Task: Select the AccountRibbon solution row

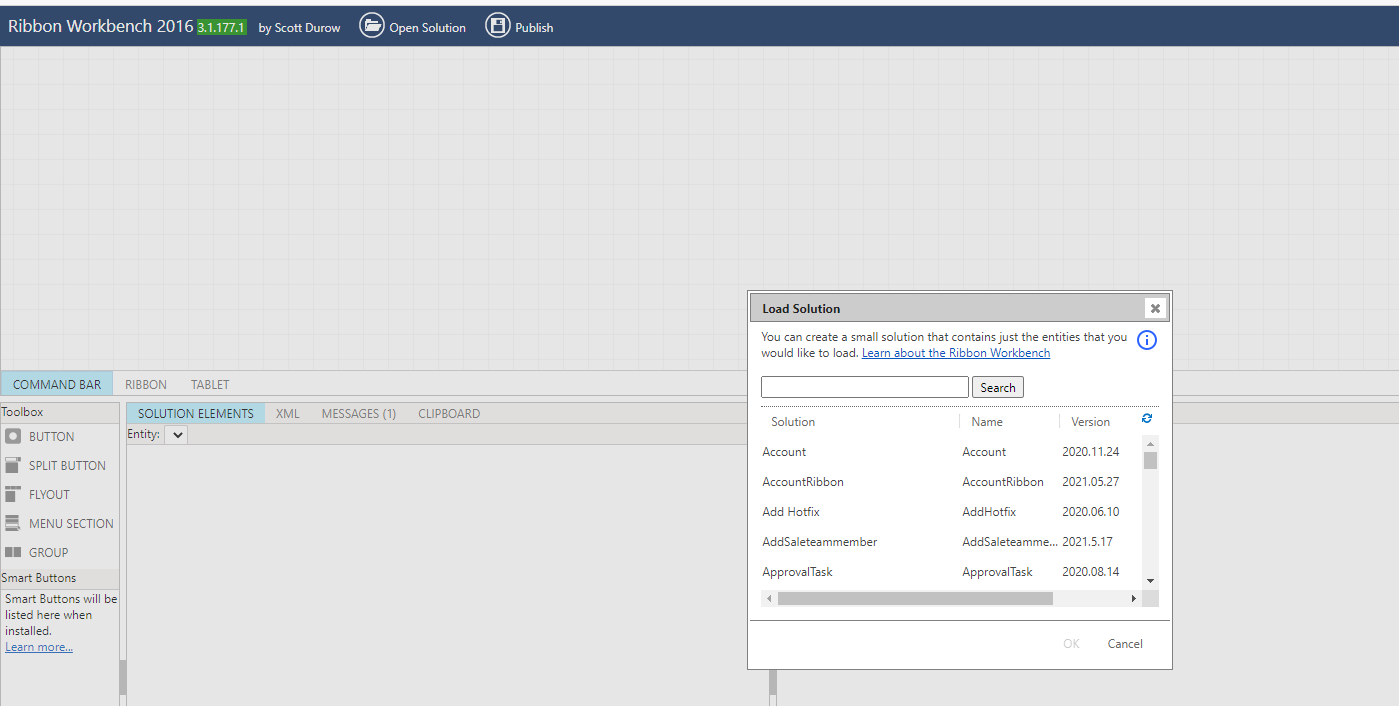Action: point(951,482)
